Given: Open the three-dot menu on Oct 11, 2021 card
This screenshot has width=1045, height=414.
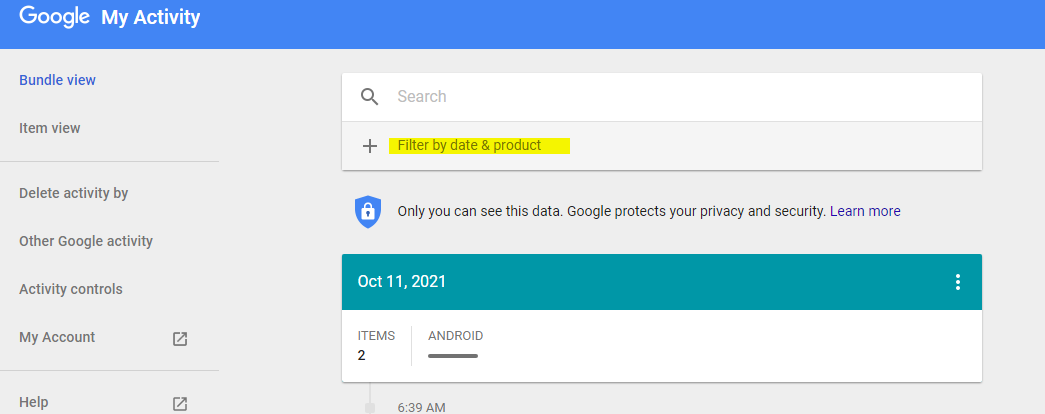Looking at the screenshot, I should pos(958,282).
